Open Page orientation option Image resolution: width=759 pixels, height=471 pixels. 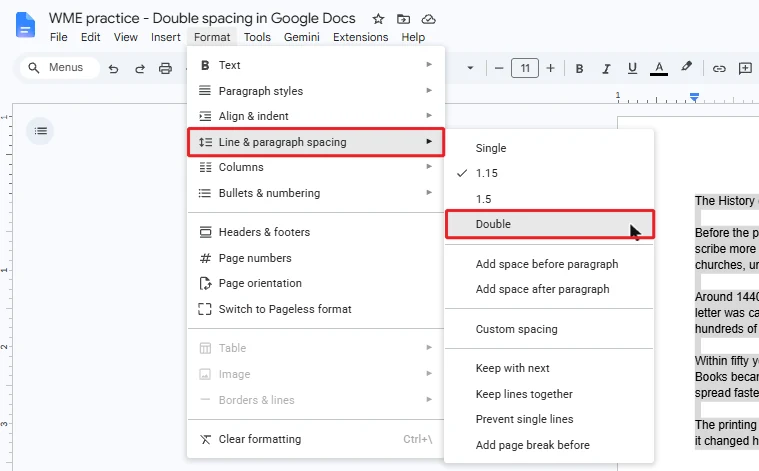(x=316, y=283)
